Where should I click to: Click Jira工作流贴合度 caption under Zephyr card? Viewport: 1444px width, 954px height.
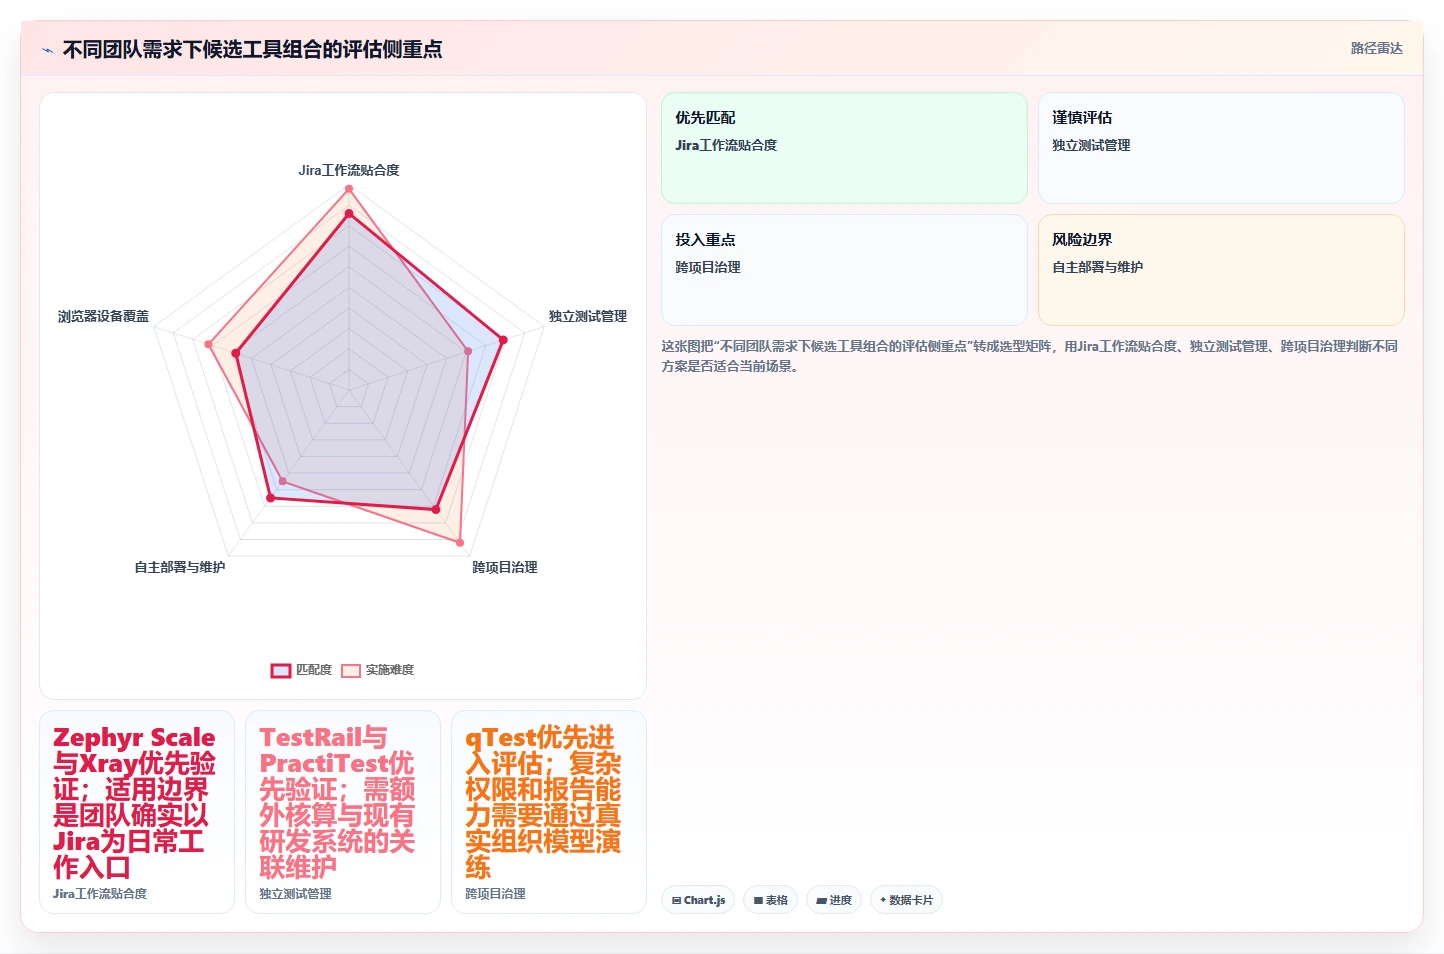click(100, 894)
